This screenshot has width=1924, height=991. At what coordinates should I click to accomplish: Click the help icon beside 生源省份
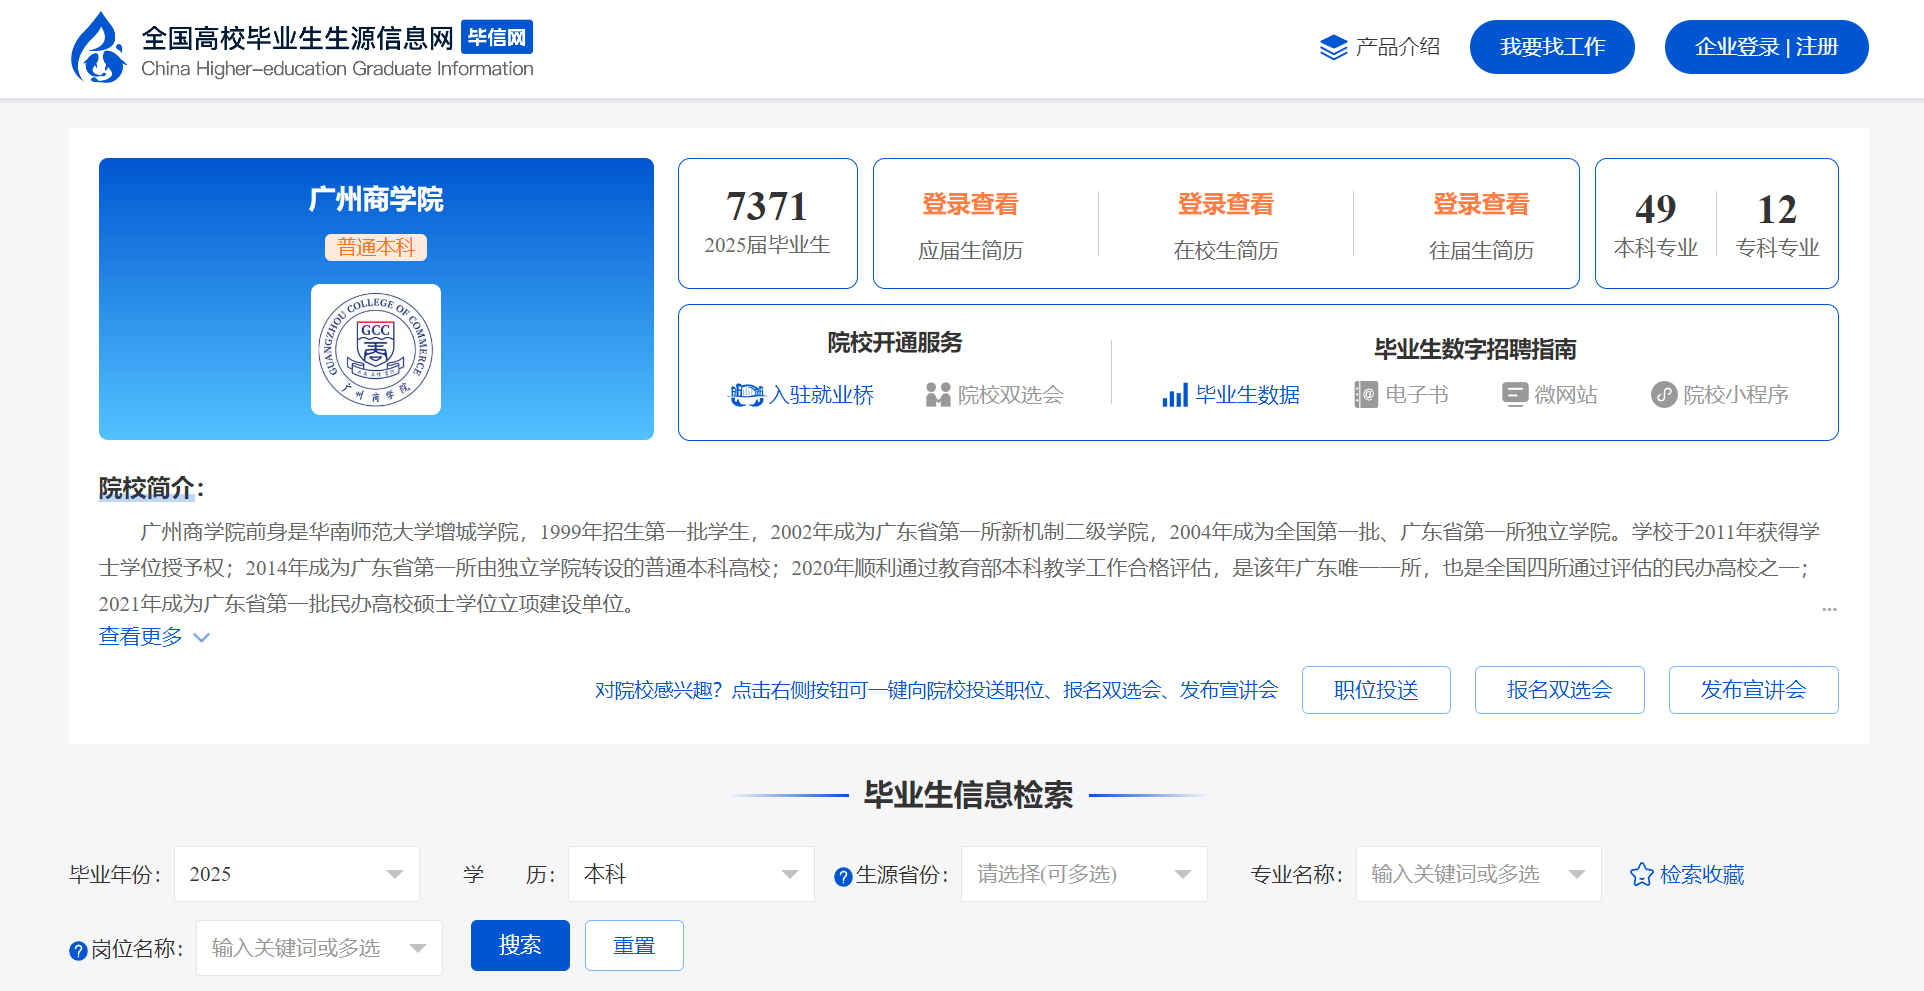pyautogui.click(x=843, y=877)
